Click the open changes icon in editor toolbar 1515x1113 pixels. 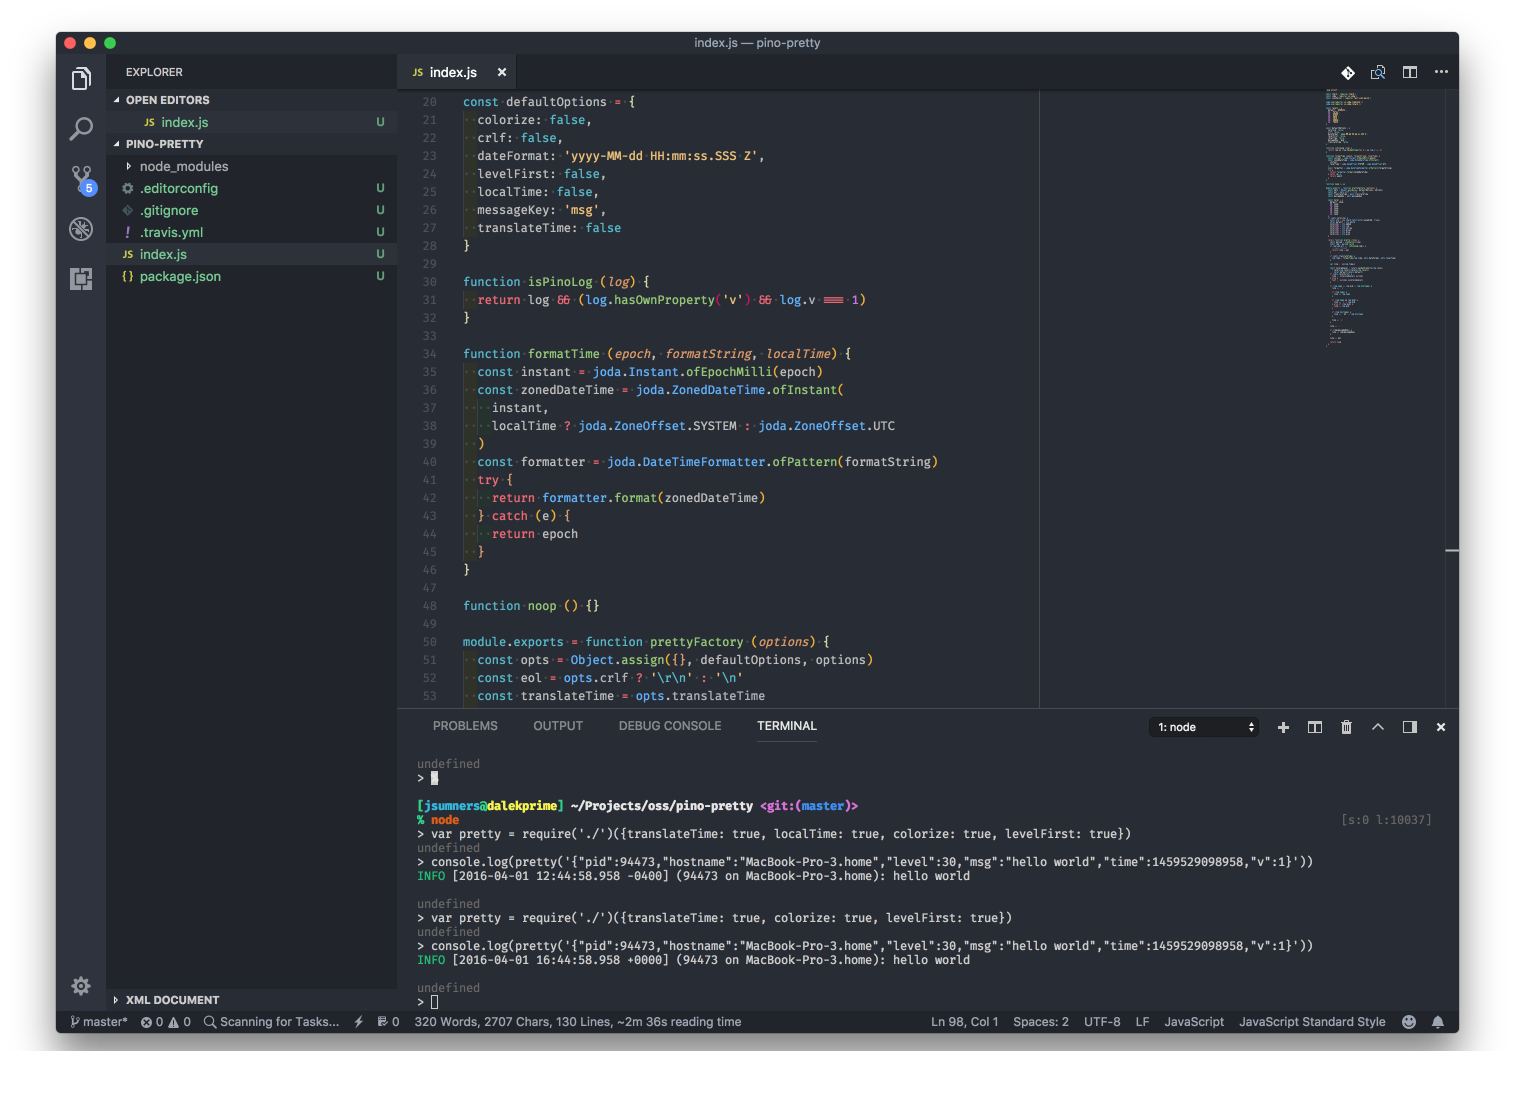pos(1378,72)
